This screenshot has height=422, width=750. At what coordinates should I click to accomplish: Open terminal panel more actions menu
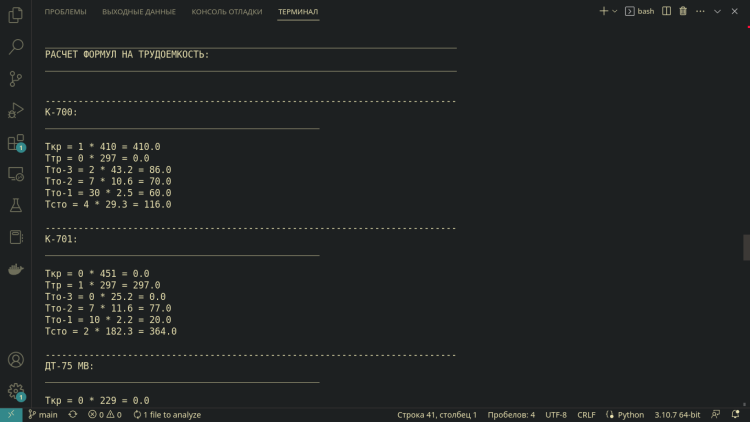(x=700, y=11)
